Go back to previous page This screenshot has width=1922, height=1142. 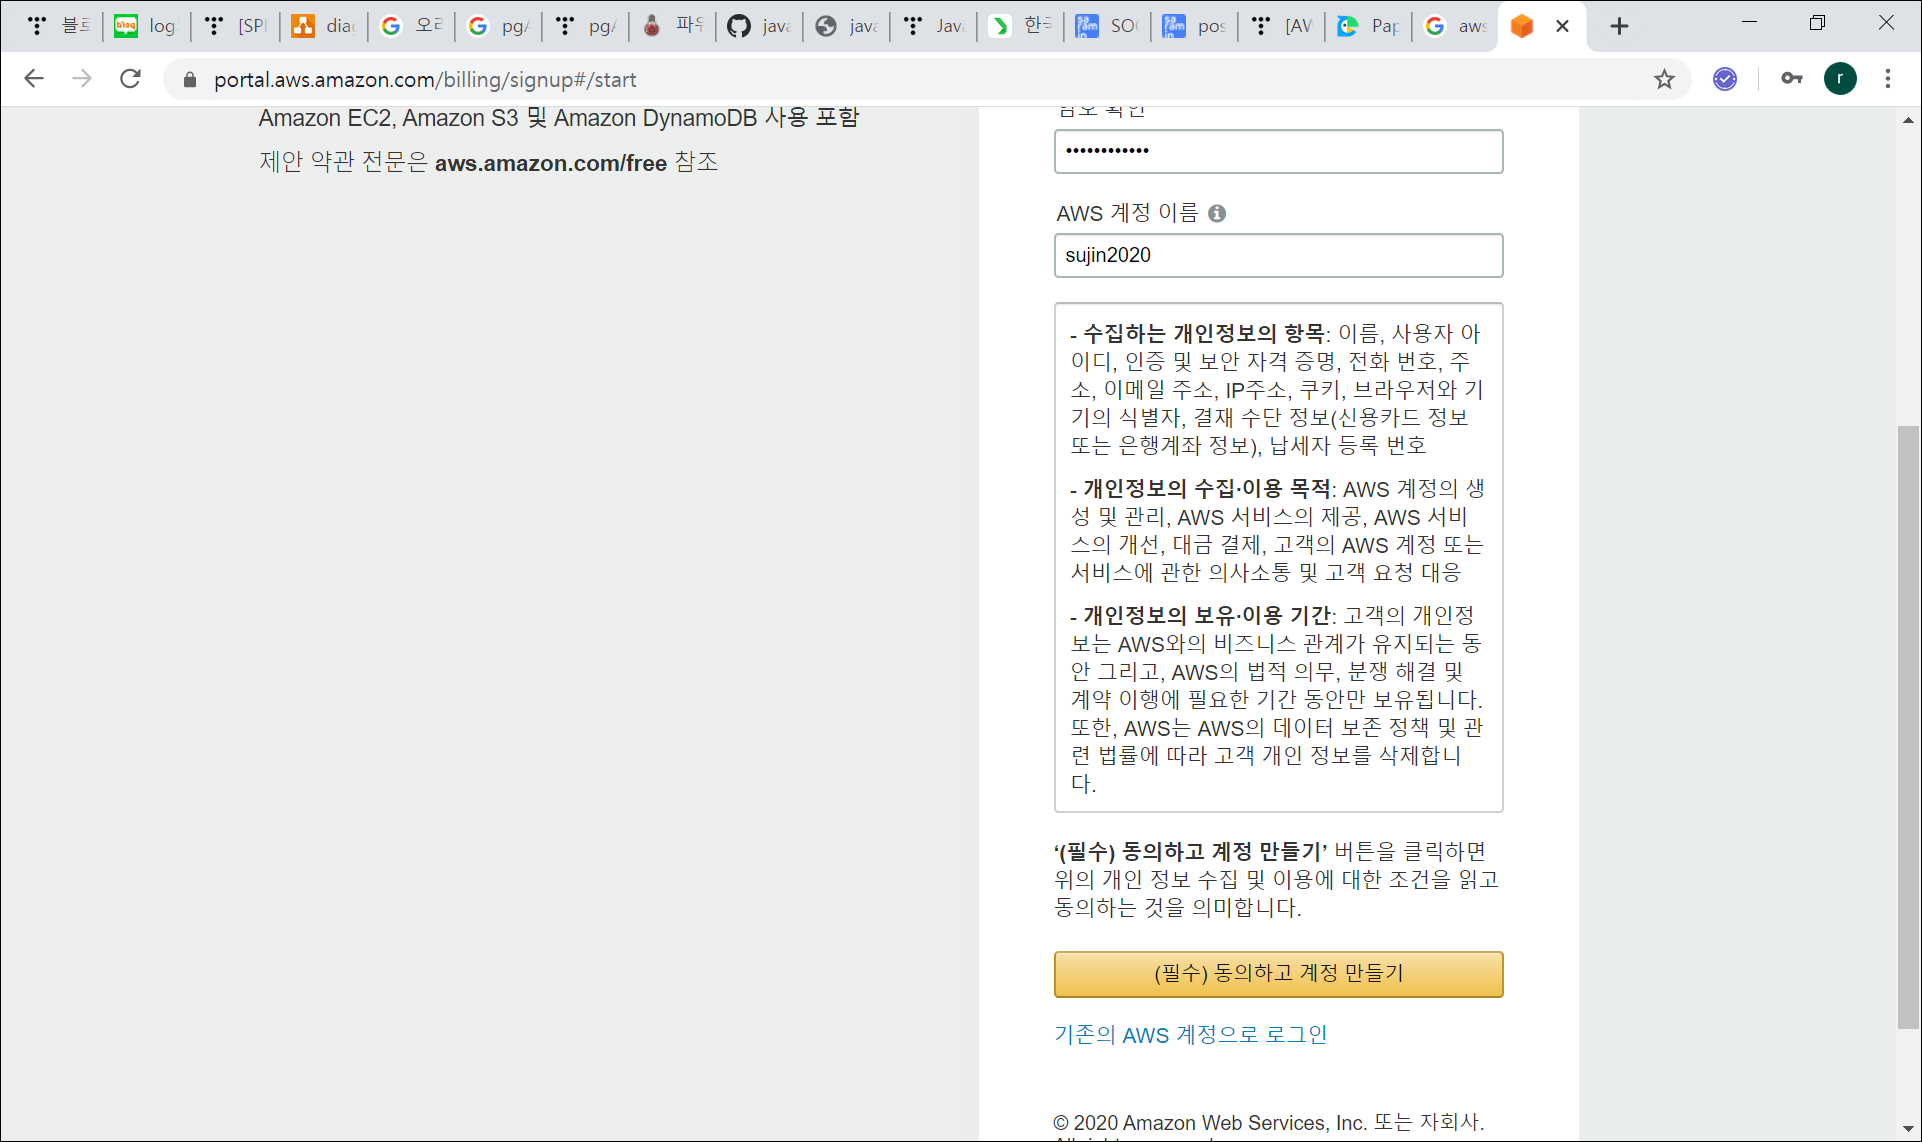click(34, 79)
